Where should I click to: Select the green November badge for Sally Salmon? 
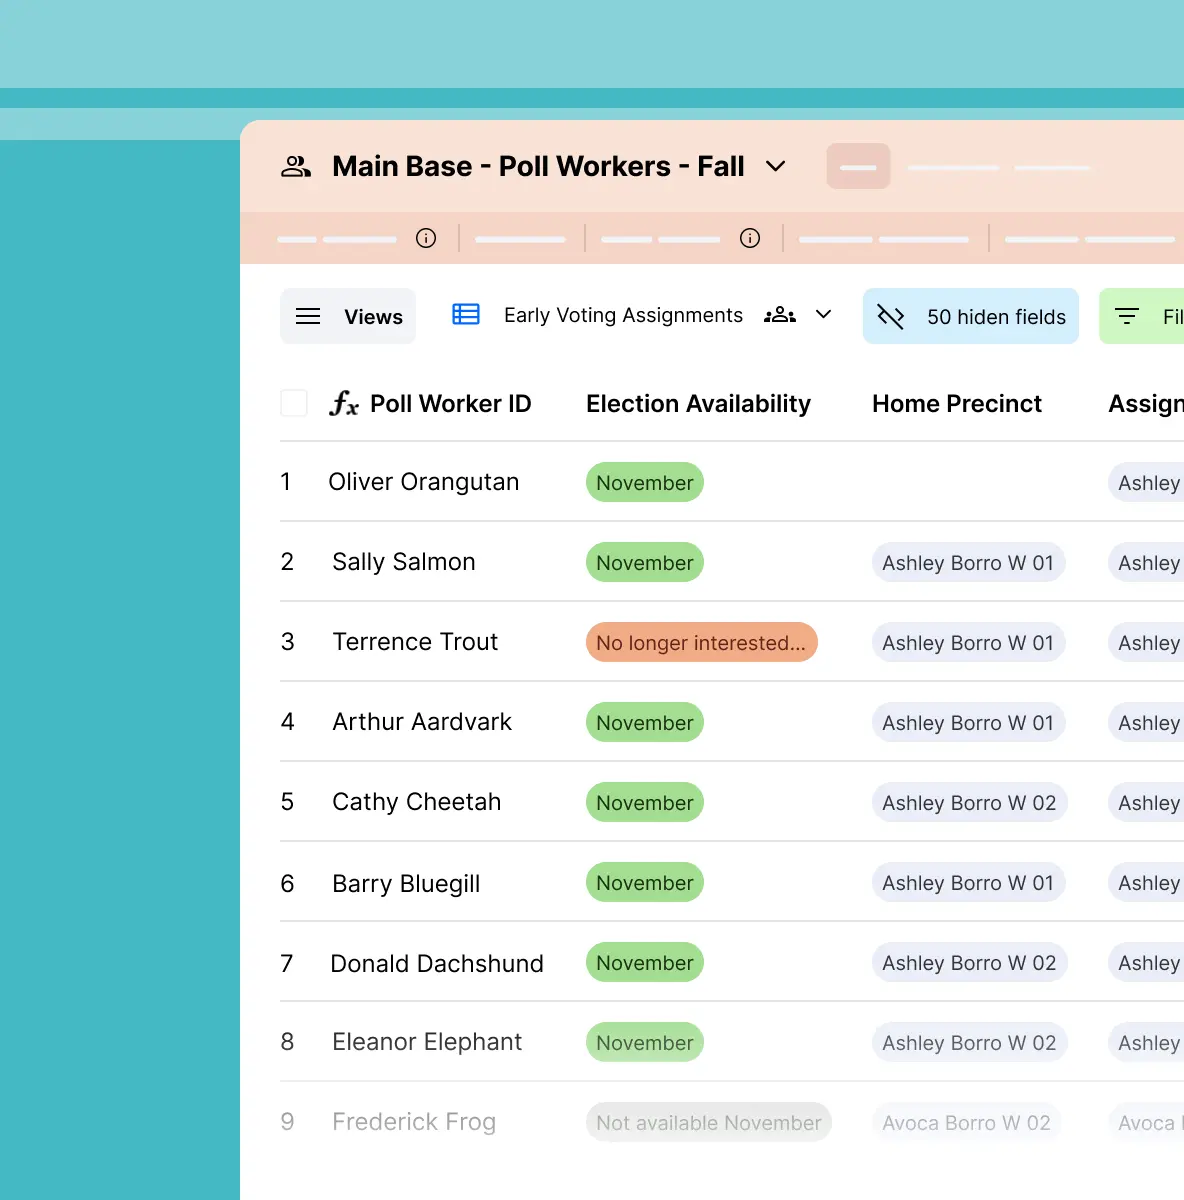pyautogui.click(x=644, y=562)
